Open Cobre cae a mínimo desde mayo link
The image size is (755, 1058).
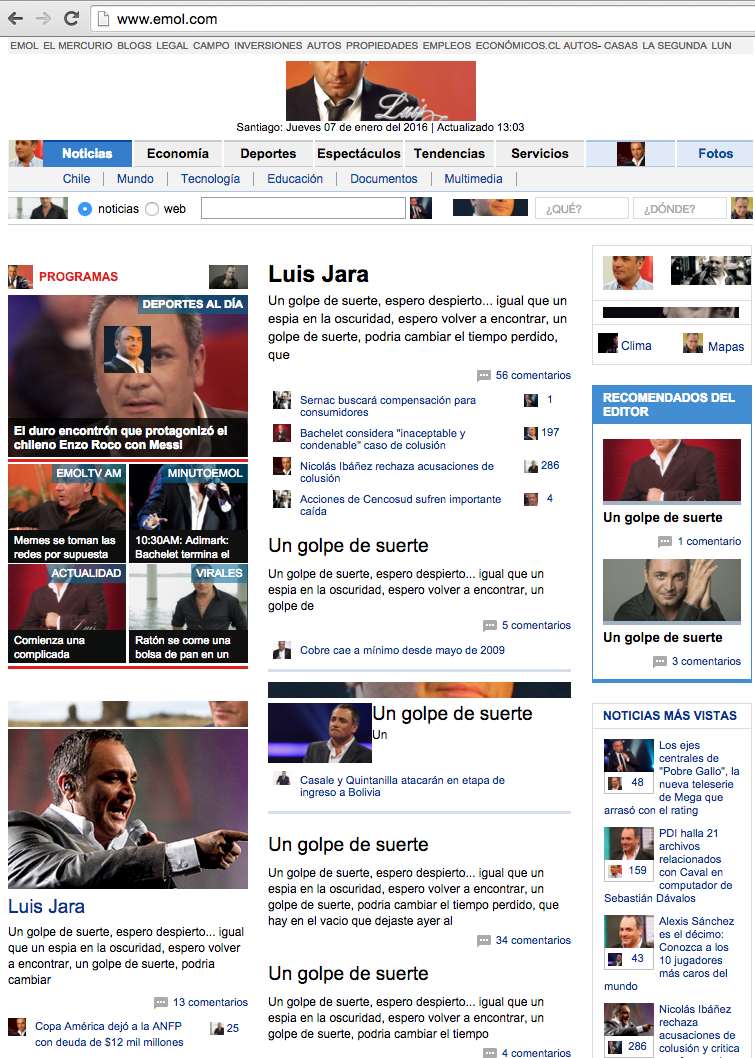(x=402, y=650)
